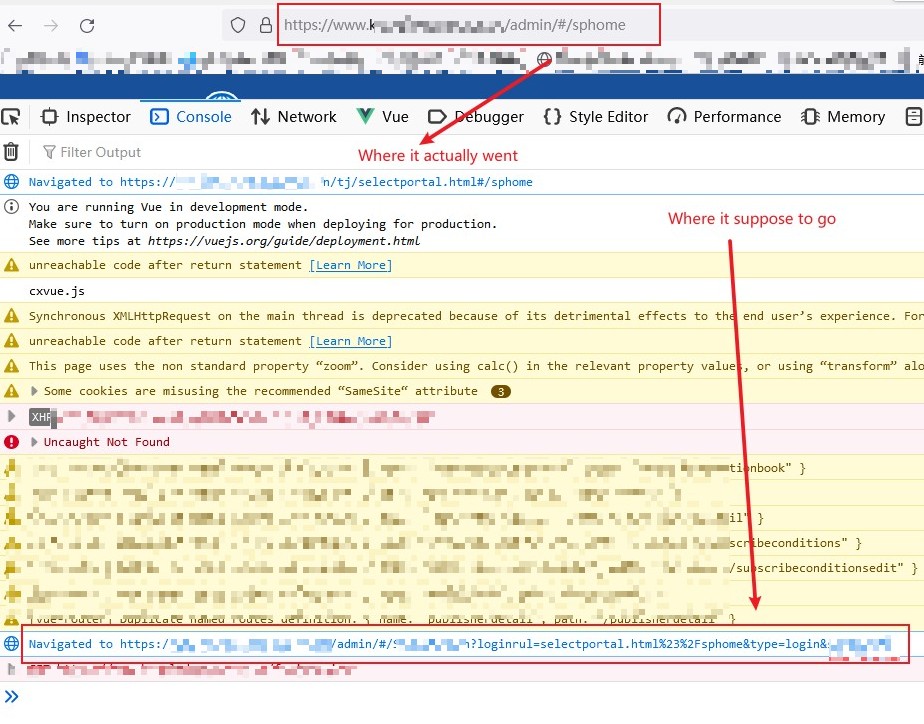
Task: Click the cxvue.js log message
Action: [x=57, y=291]
